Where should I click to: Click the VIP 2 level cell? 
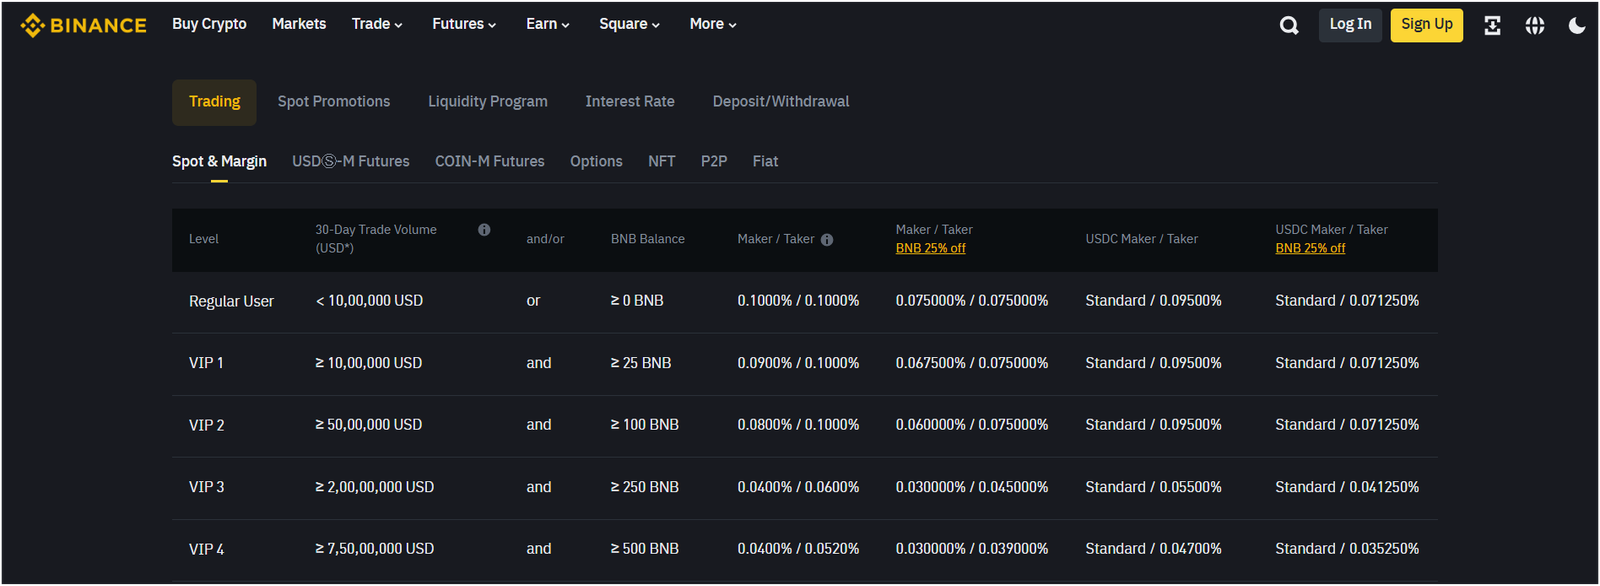pyautogui.click(x=206, y=426)
